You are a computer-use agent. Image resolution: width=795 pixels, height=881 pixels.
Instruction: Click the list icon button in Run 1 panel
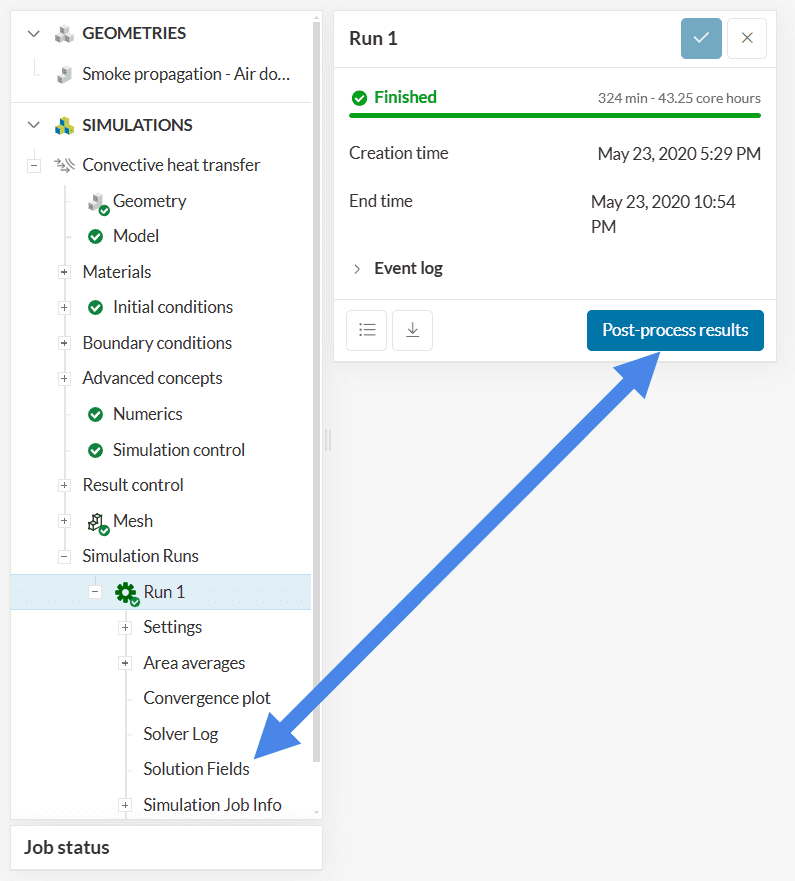click(366, 330)
